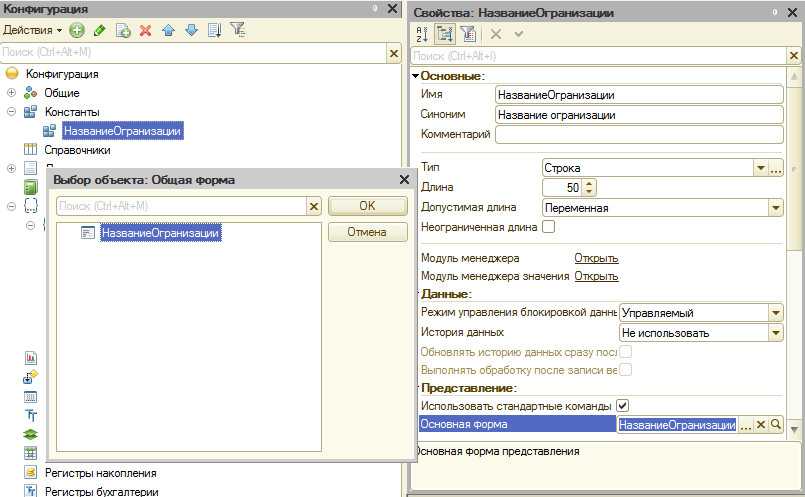Select НазваниеОрганизации form in the Выбор объекта list
Viewport: 805px width, 497px height.
pyautogui.click(x=161, y=233)
